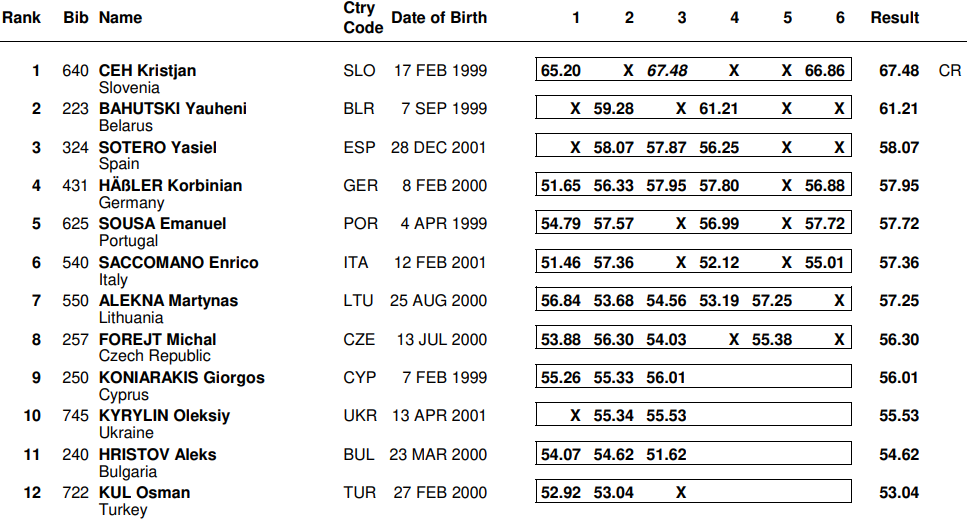Click FOREJT Michal's first attempt 53.88
967x520 pixels.
(x=561, y=339)
